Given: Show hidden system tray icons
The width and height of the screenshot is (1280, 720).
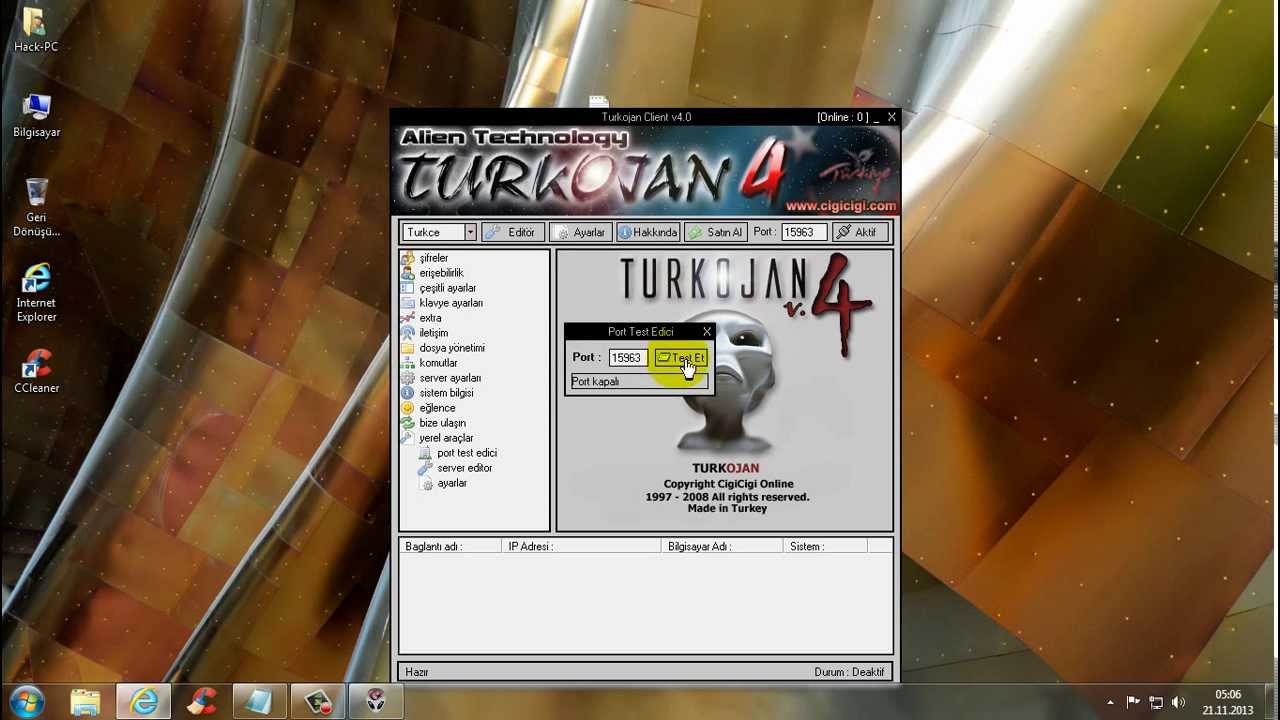Looking at the screenshot, I should [1110, 702].
